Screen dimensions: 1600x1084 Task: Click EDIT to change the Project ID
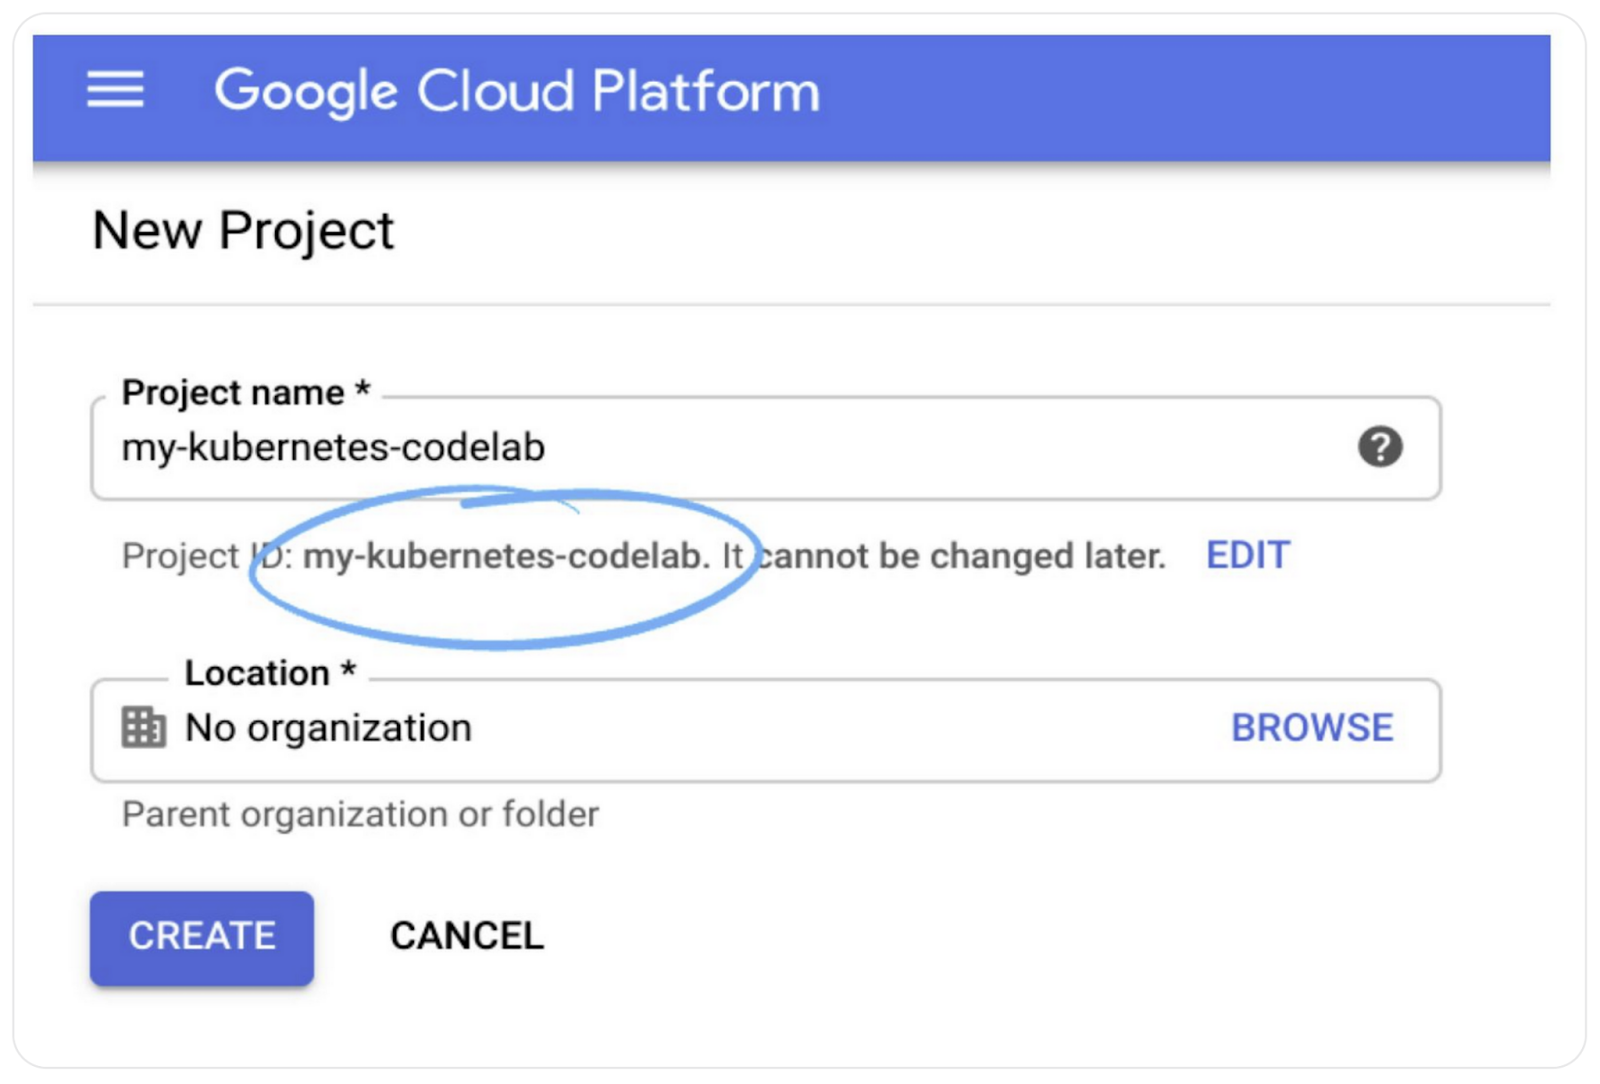(x=1247, y=555)
